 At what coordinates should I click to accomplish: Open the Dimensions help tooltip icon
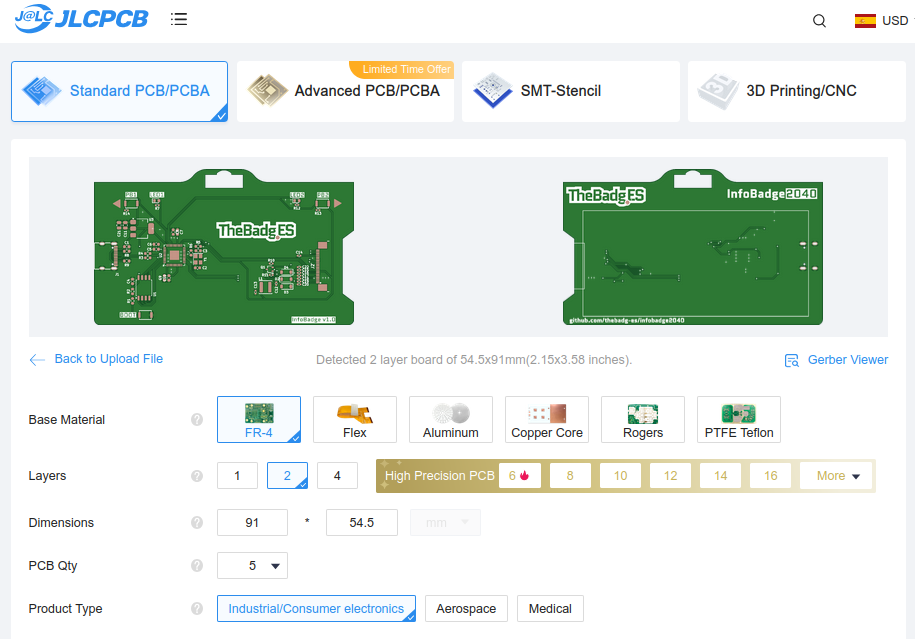(197, 523)
